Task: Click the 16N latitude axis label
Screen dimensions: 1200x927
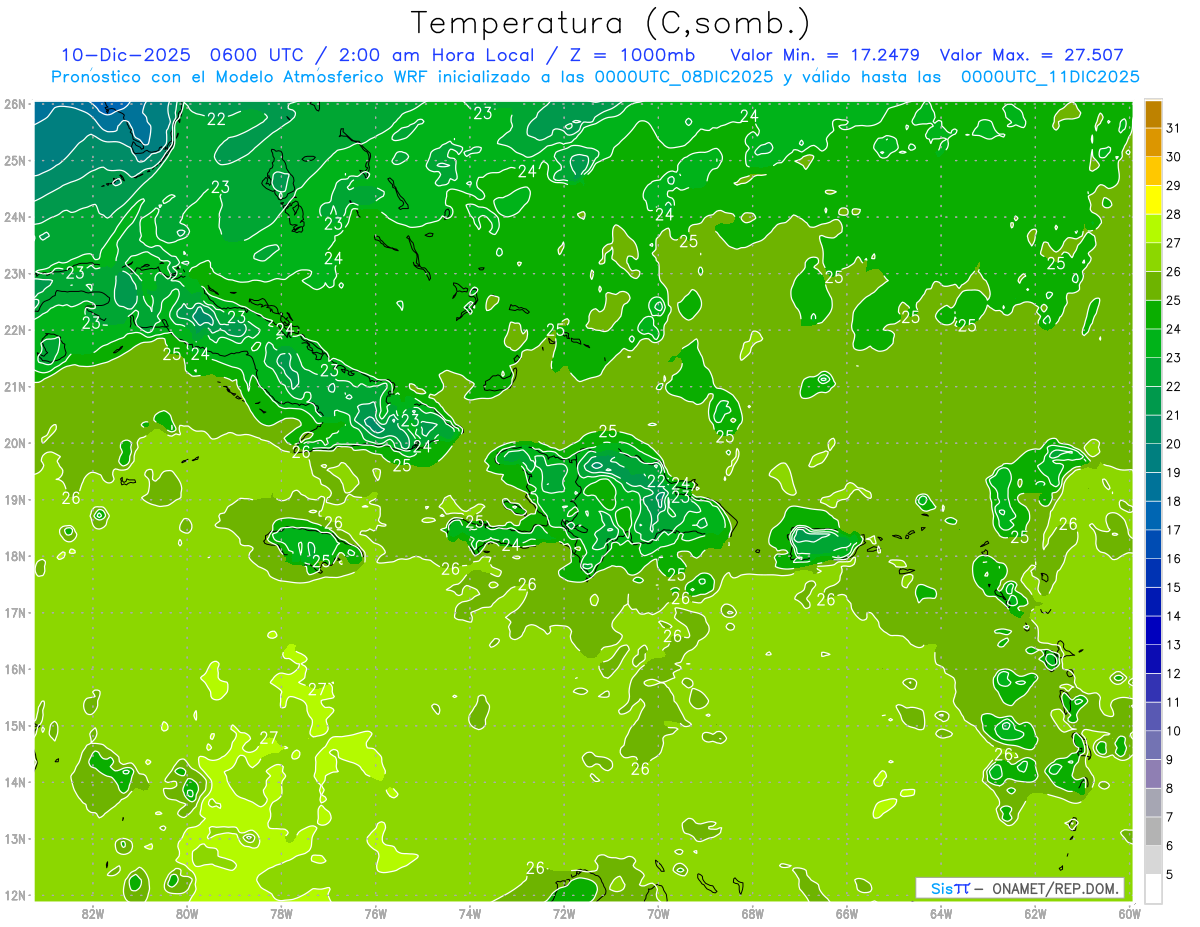Action: pyautogui.click(x=15, y=669)
